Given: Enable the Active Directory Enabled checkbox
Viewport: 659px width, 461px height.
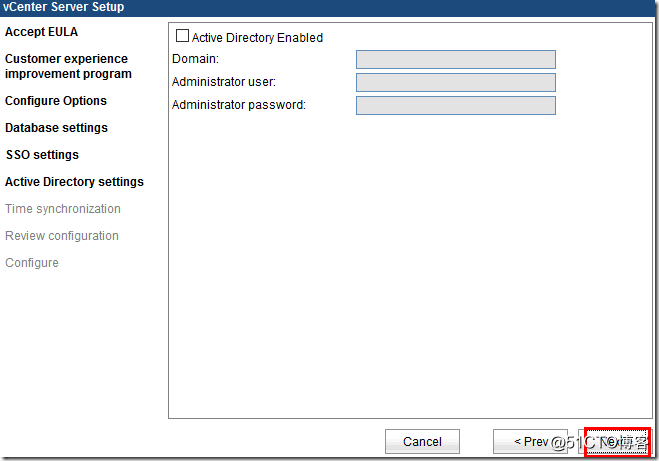Looking at the screenshot, I should (182, 36).
